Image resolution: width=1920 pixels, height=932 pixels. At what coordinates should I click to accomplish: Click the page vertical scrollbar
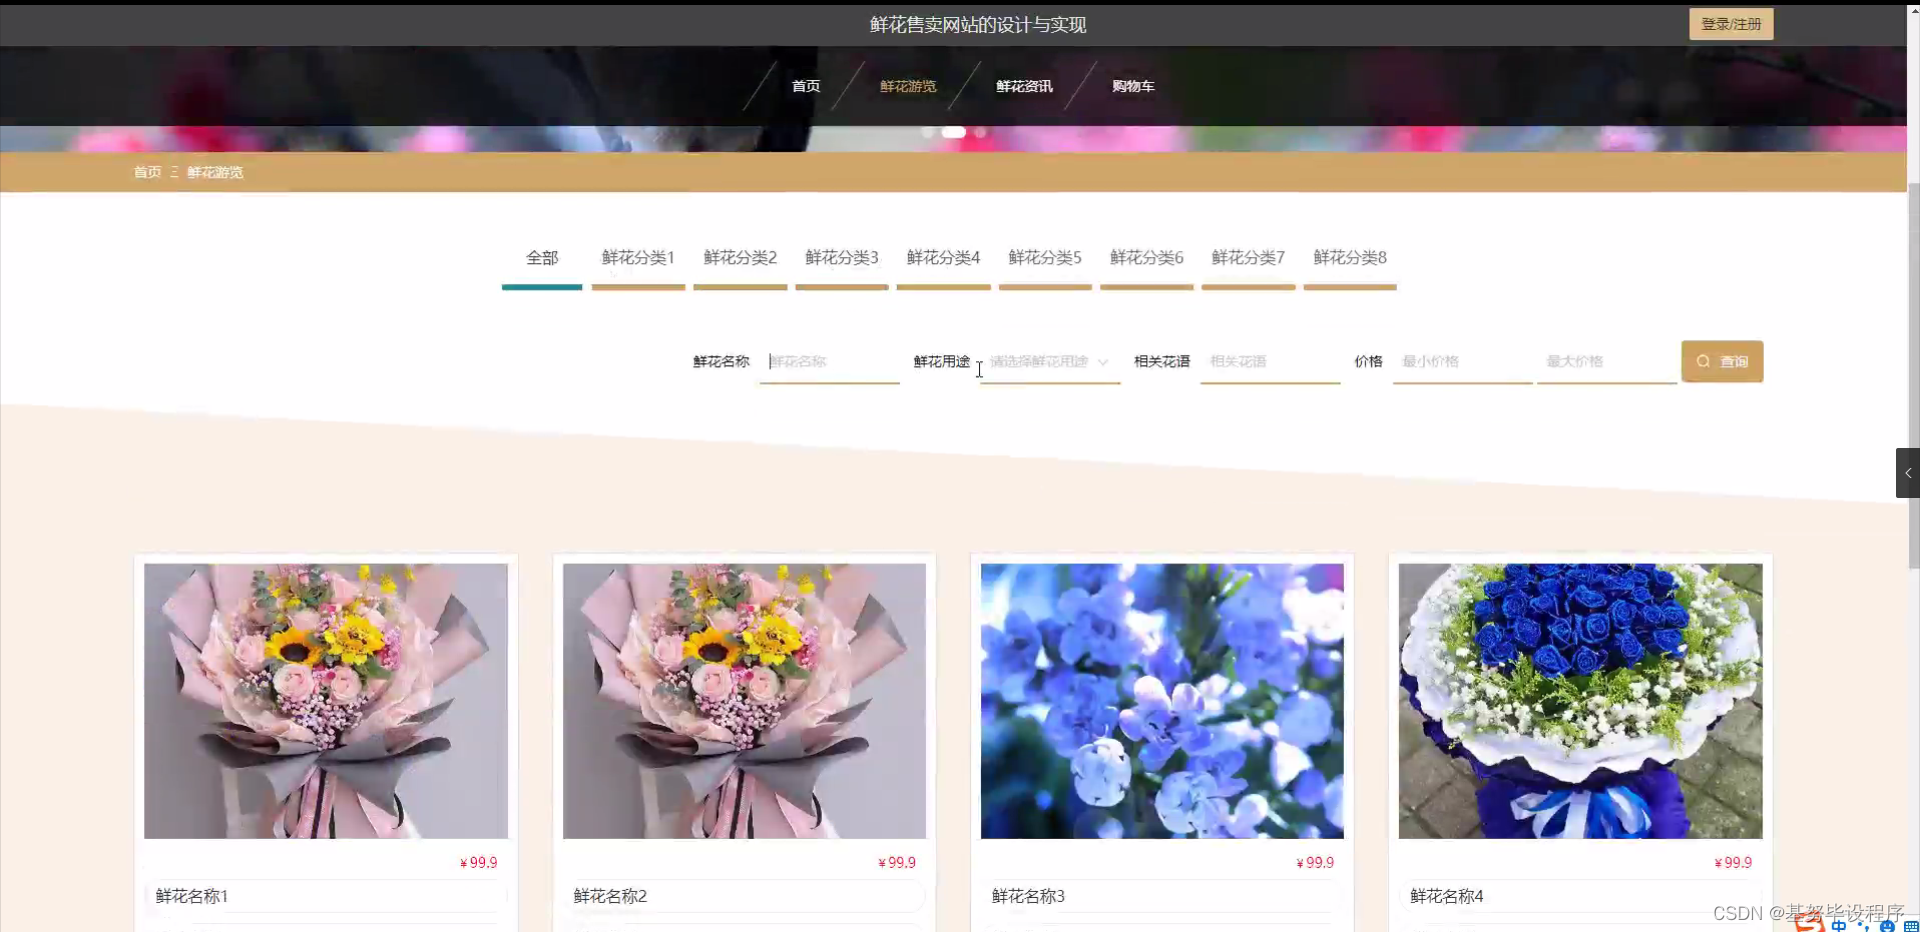coord(1913,376)
